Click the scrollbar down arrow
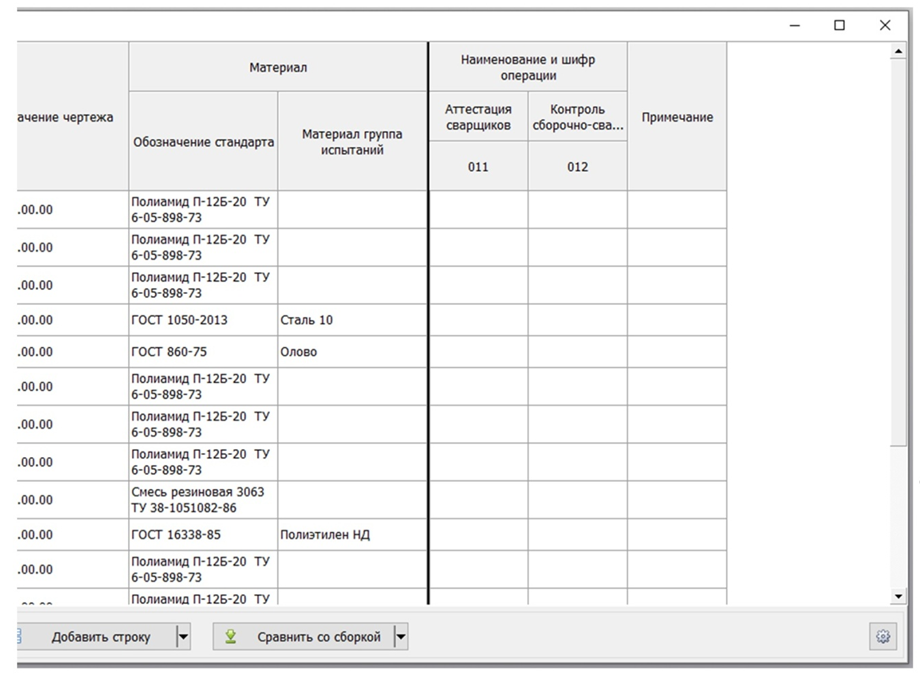Screen dimensions: 922x676 click(x=898, y=596)
